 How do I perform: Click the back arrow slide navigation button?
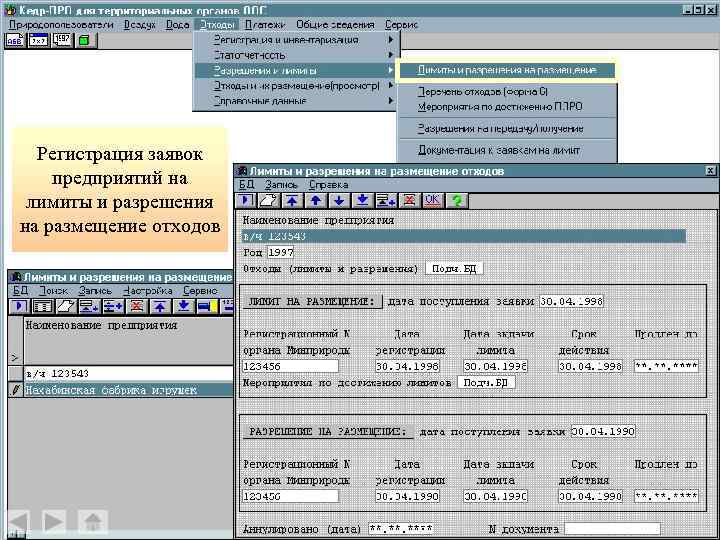tap(19, 522)
